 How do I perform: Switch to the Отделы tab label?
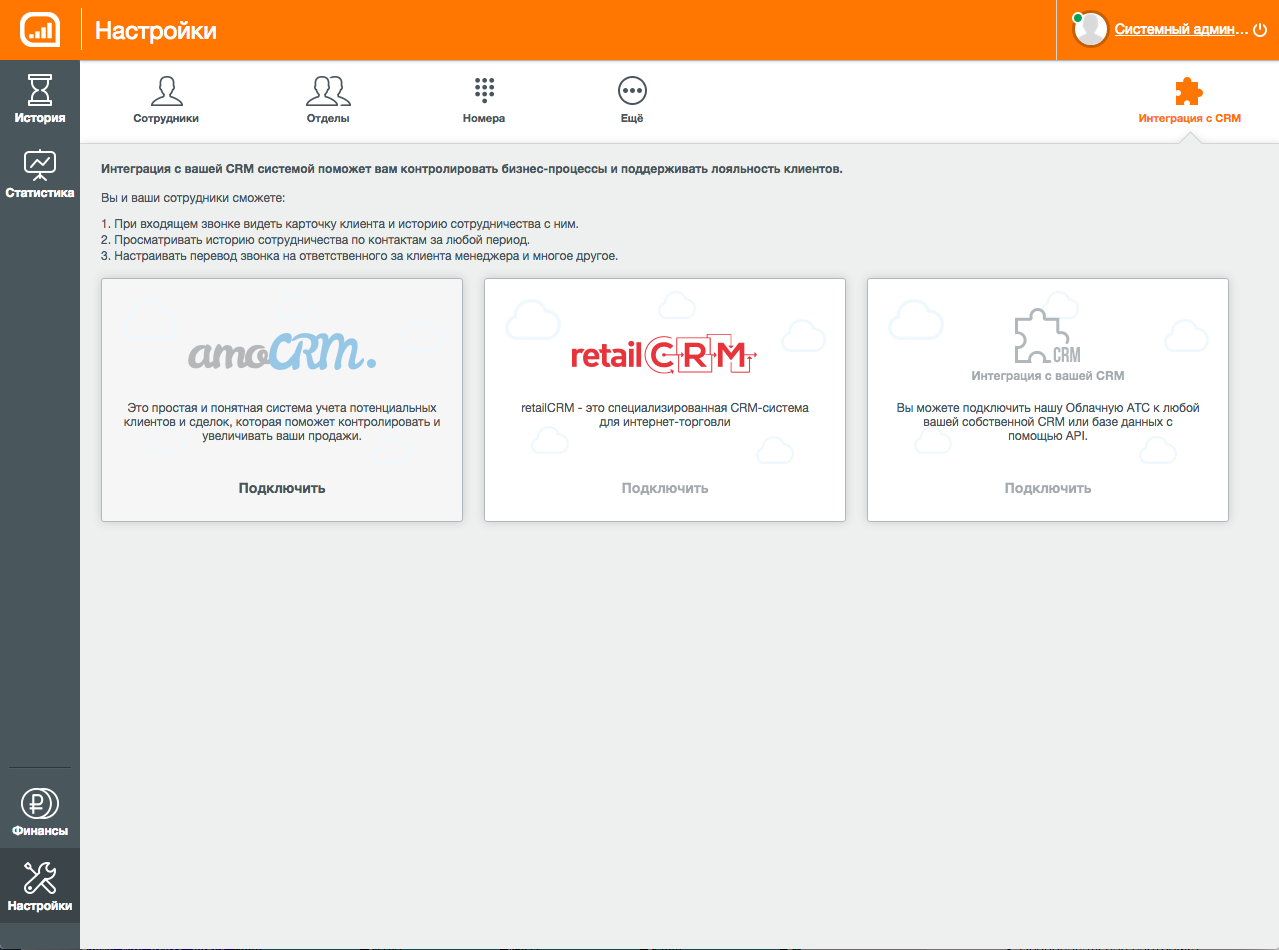tap(328, 118)
